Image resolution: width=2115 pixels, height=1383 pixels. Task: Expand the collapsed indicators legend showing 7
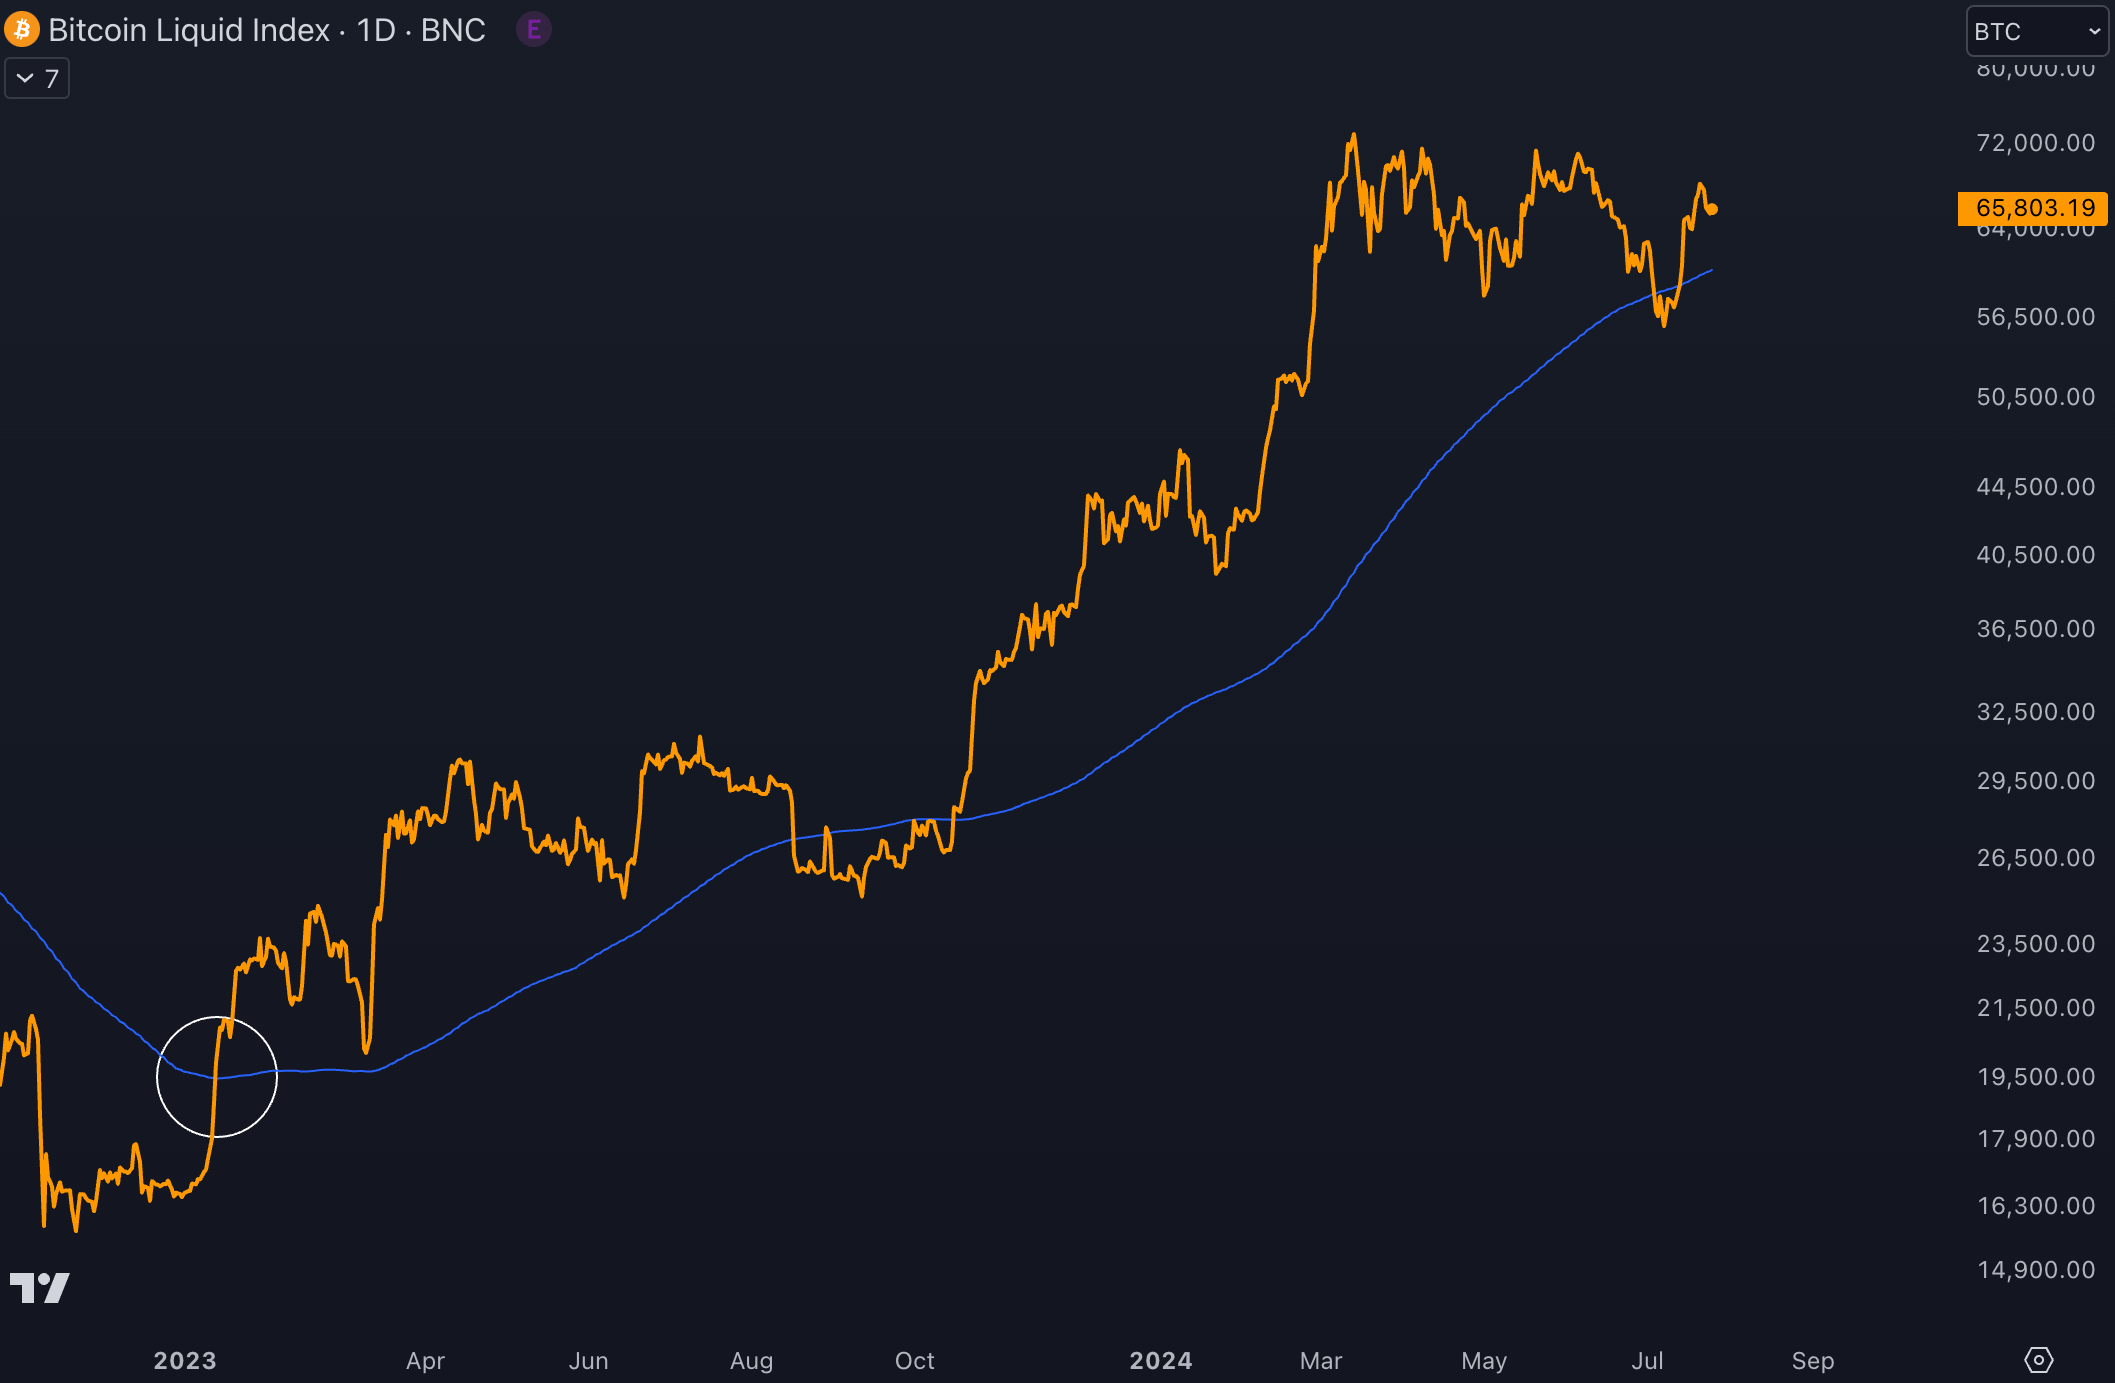point(37,78)
